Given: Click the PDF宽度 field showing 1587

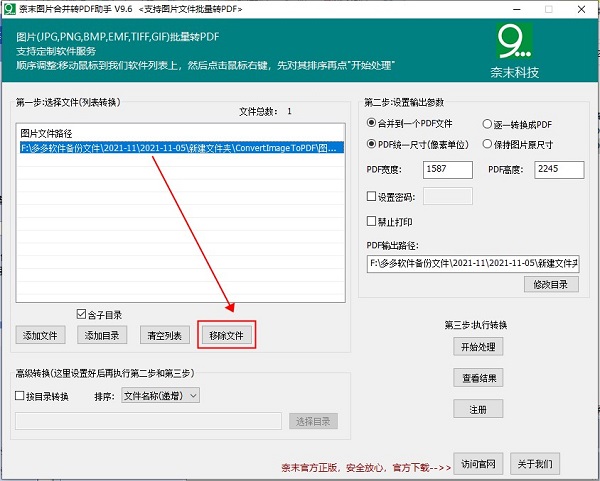Looking at the screenshot, I should pyautogui.click(x=448, y=169).
